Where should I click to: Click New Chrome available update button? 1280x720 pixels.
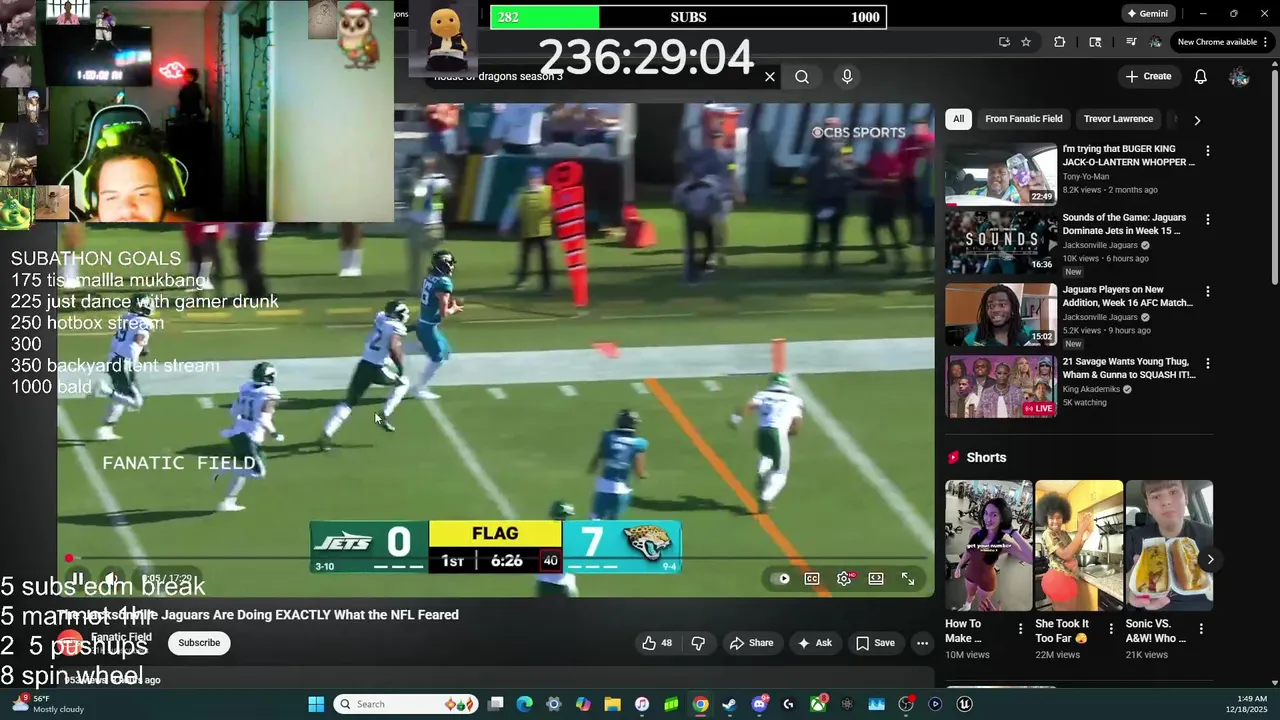pos(1223,42)
